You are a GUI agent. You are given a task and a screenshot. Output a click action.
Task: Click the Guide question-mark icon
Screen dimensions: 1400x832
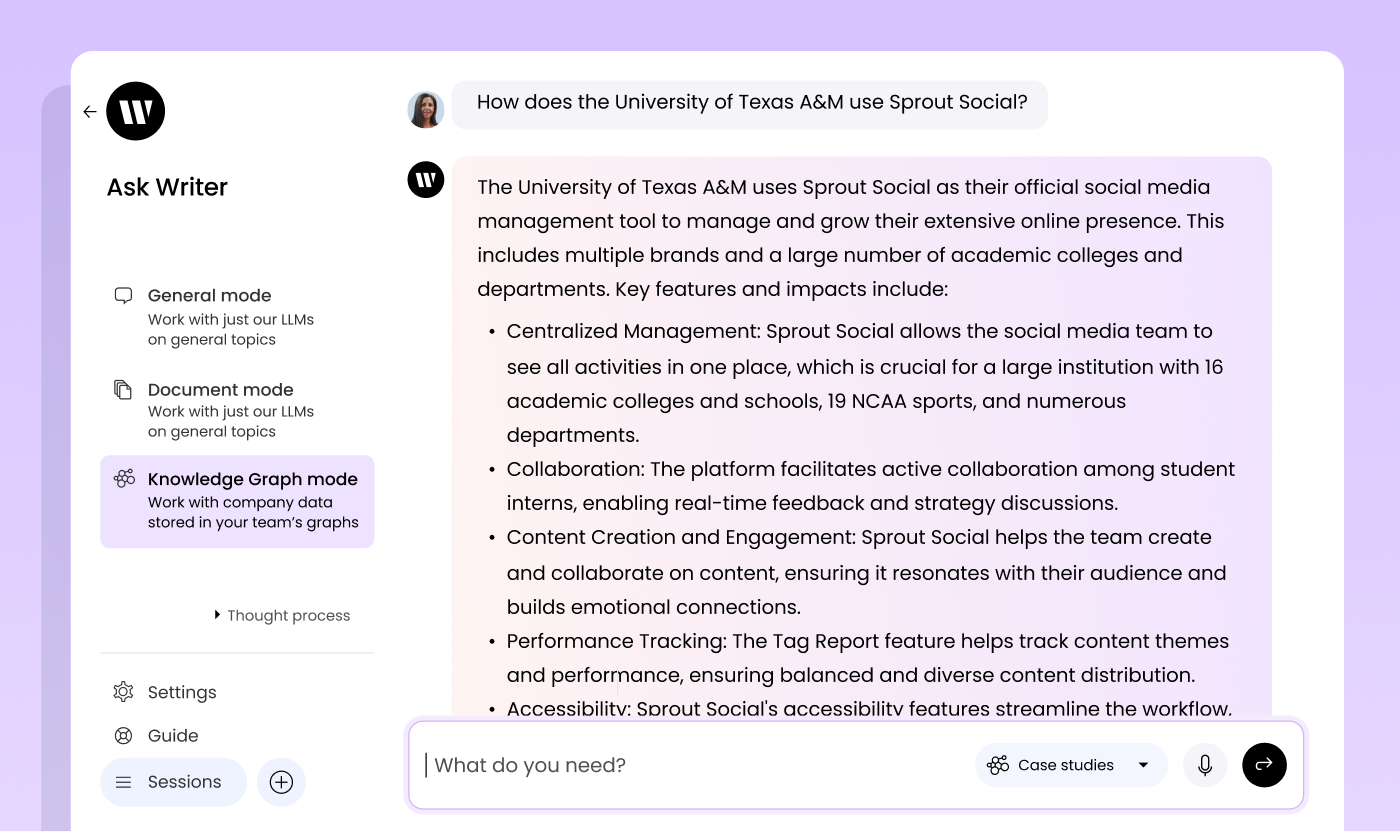pyautogui.click(x=123, y=735)
